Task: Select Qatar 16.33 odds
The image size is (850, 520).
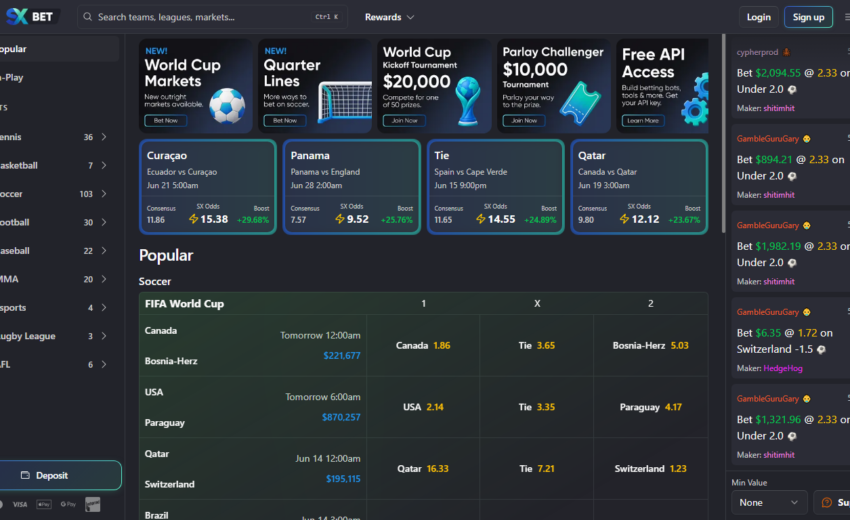Action: [x=423, y=468]
